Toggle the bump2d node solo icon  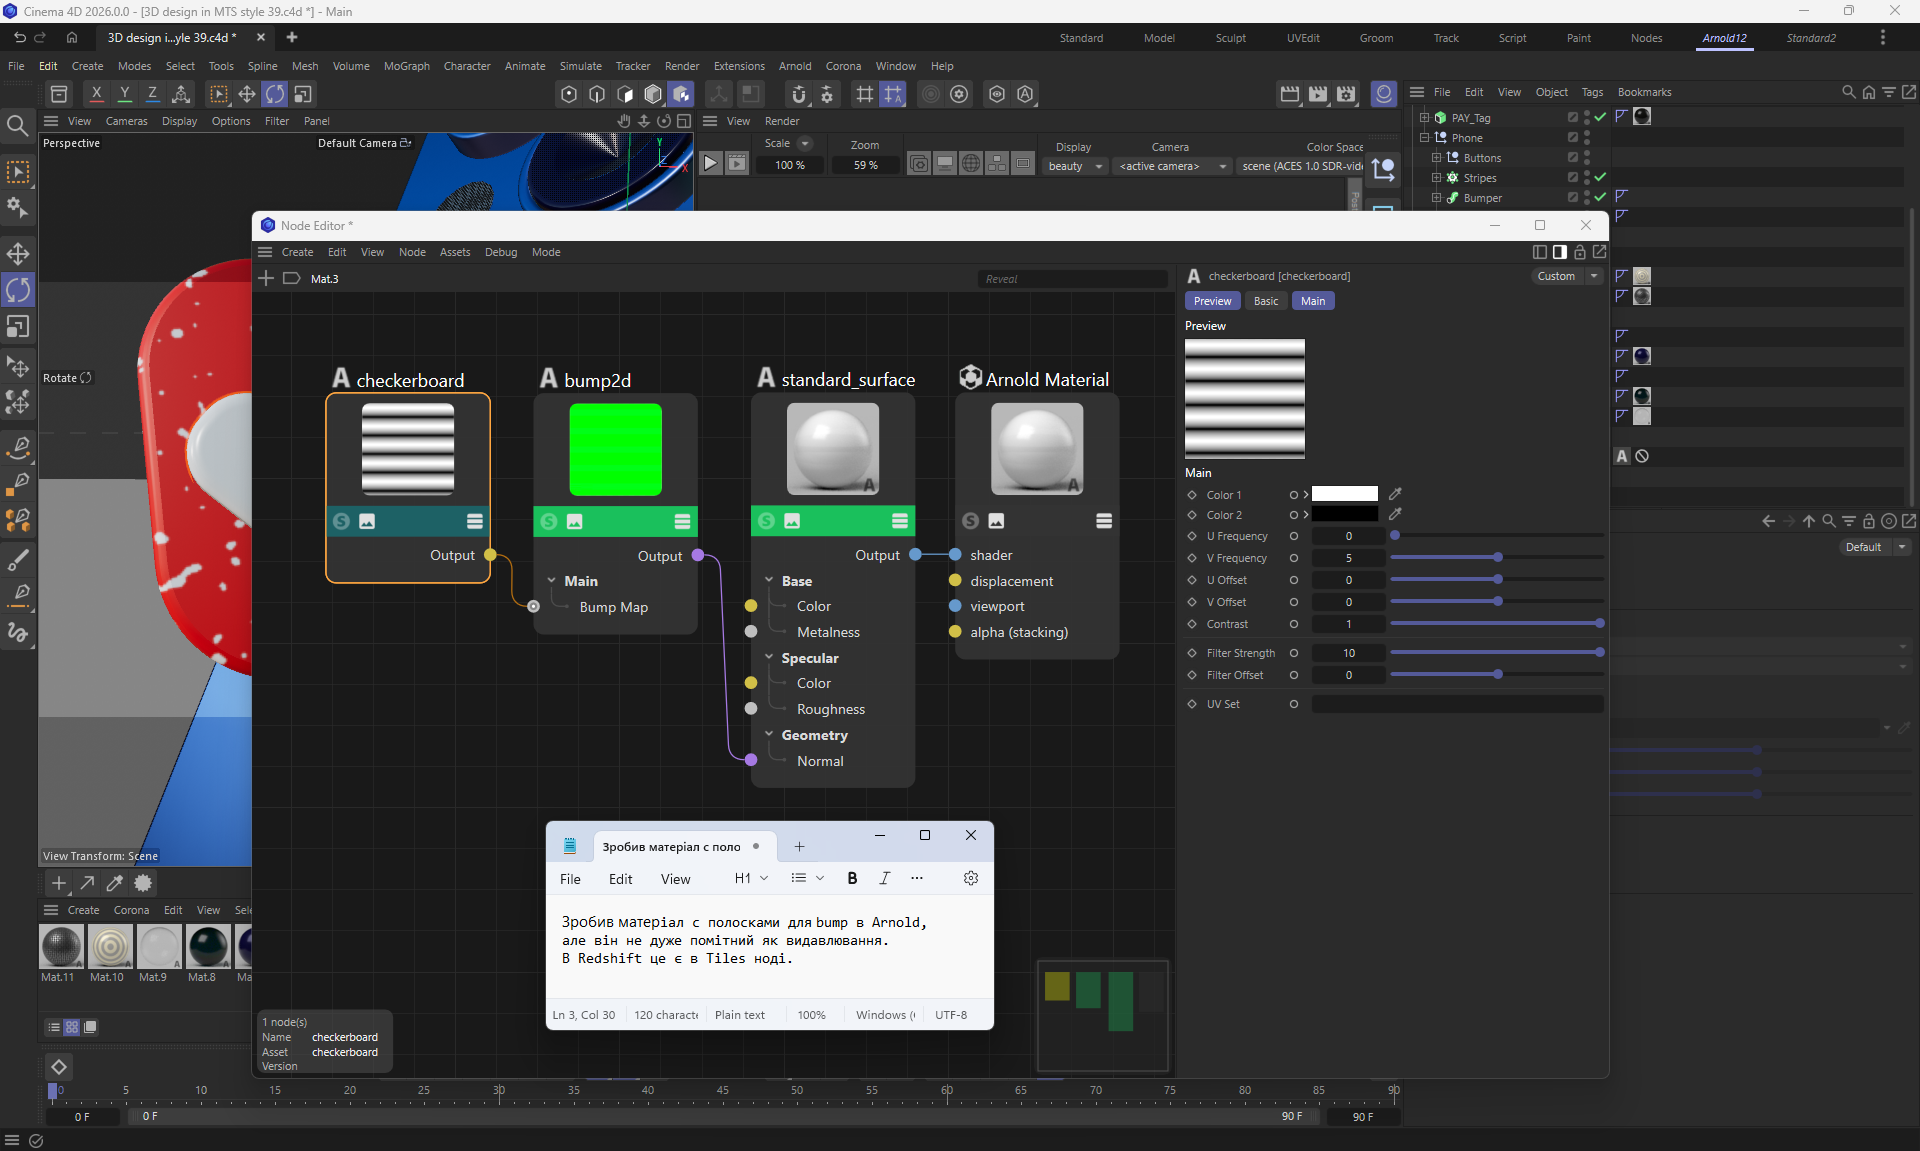coord(549,521)
